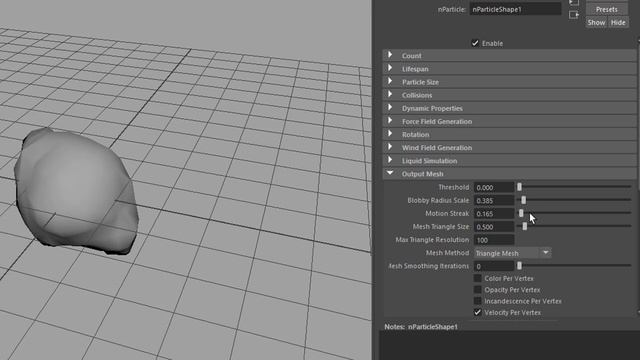
Task: Select the blobby mesh object in viewport
Action: pyautogui.click(x=76, y=192)
